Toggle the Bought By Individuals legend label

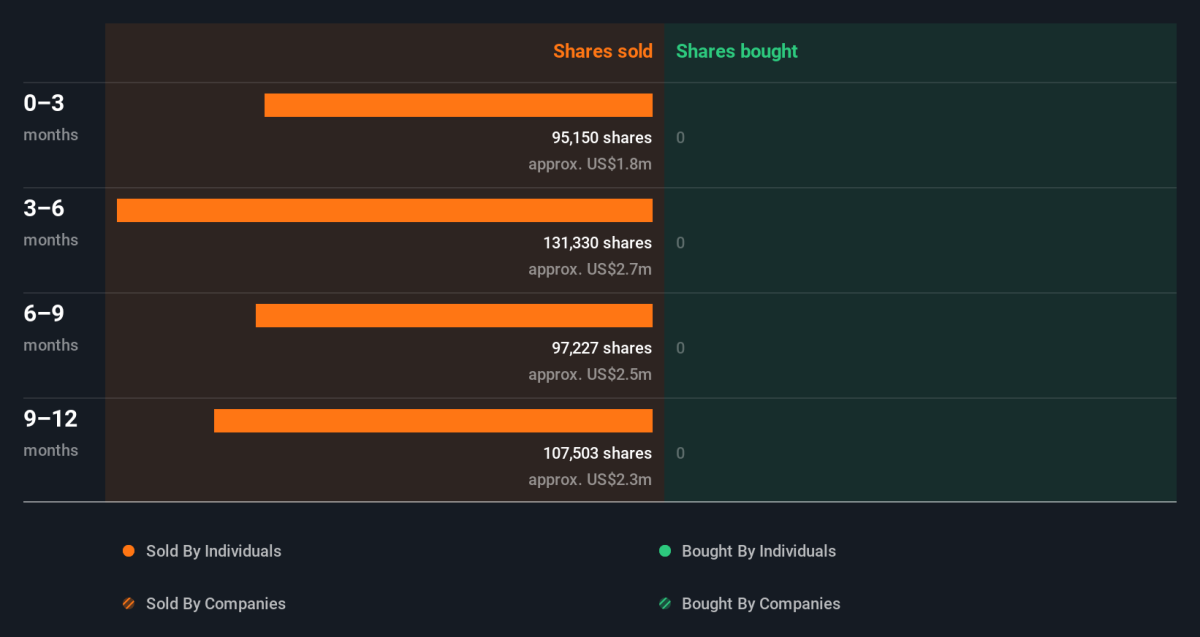759,551
